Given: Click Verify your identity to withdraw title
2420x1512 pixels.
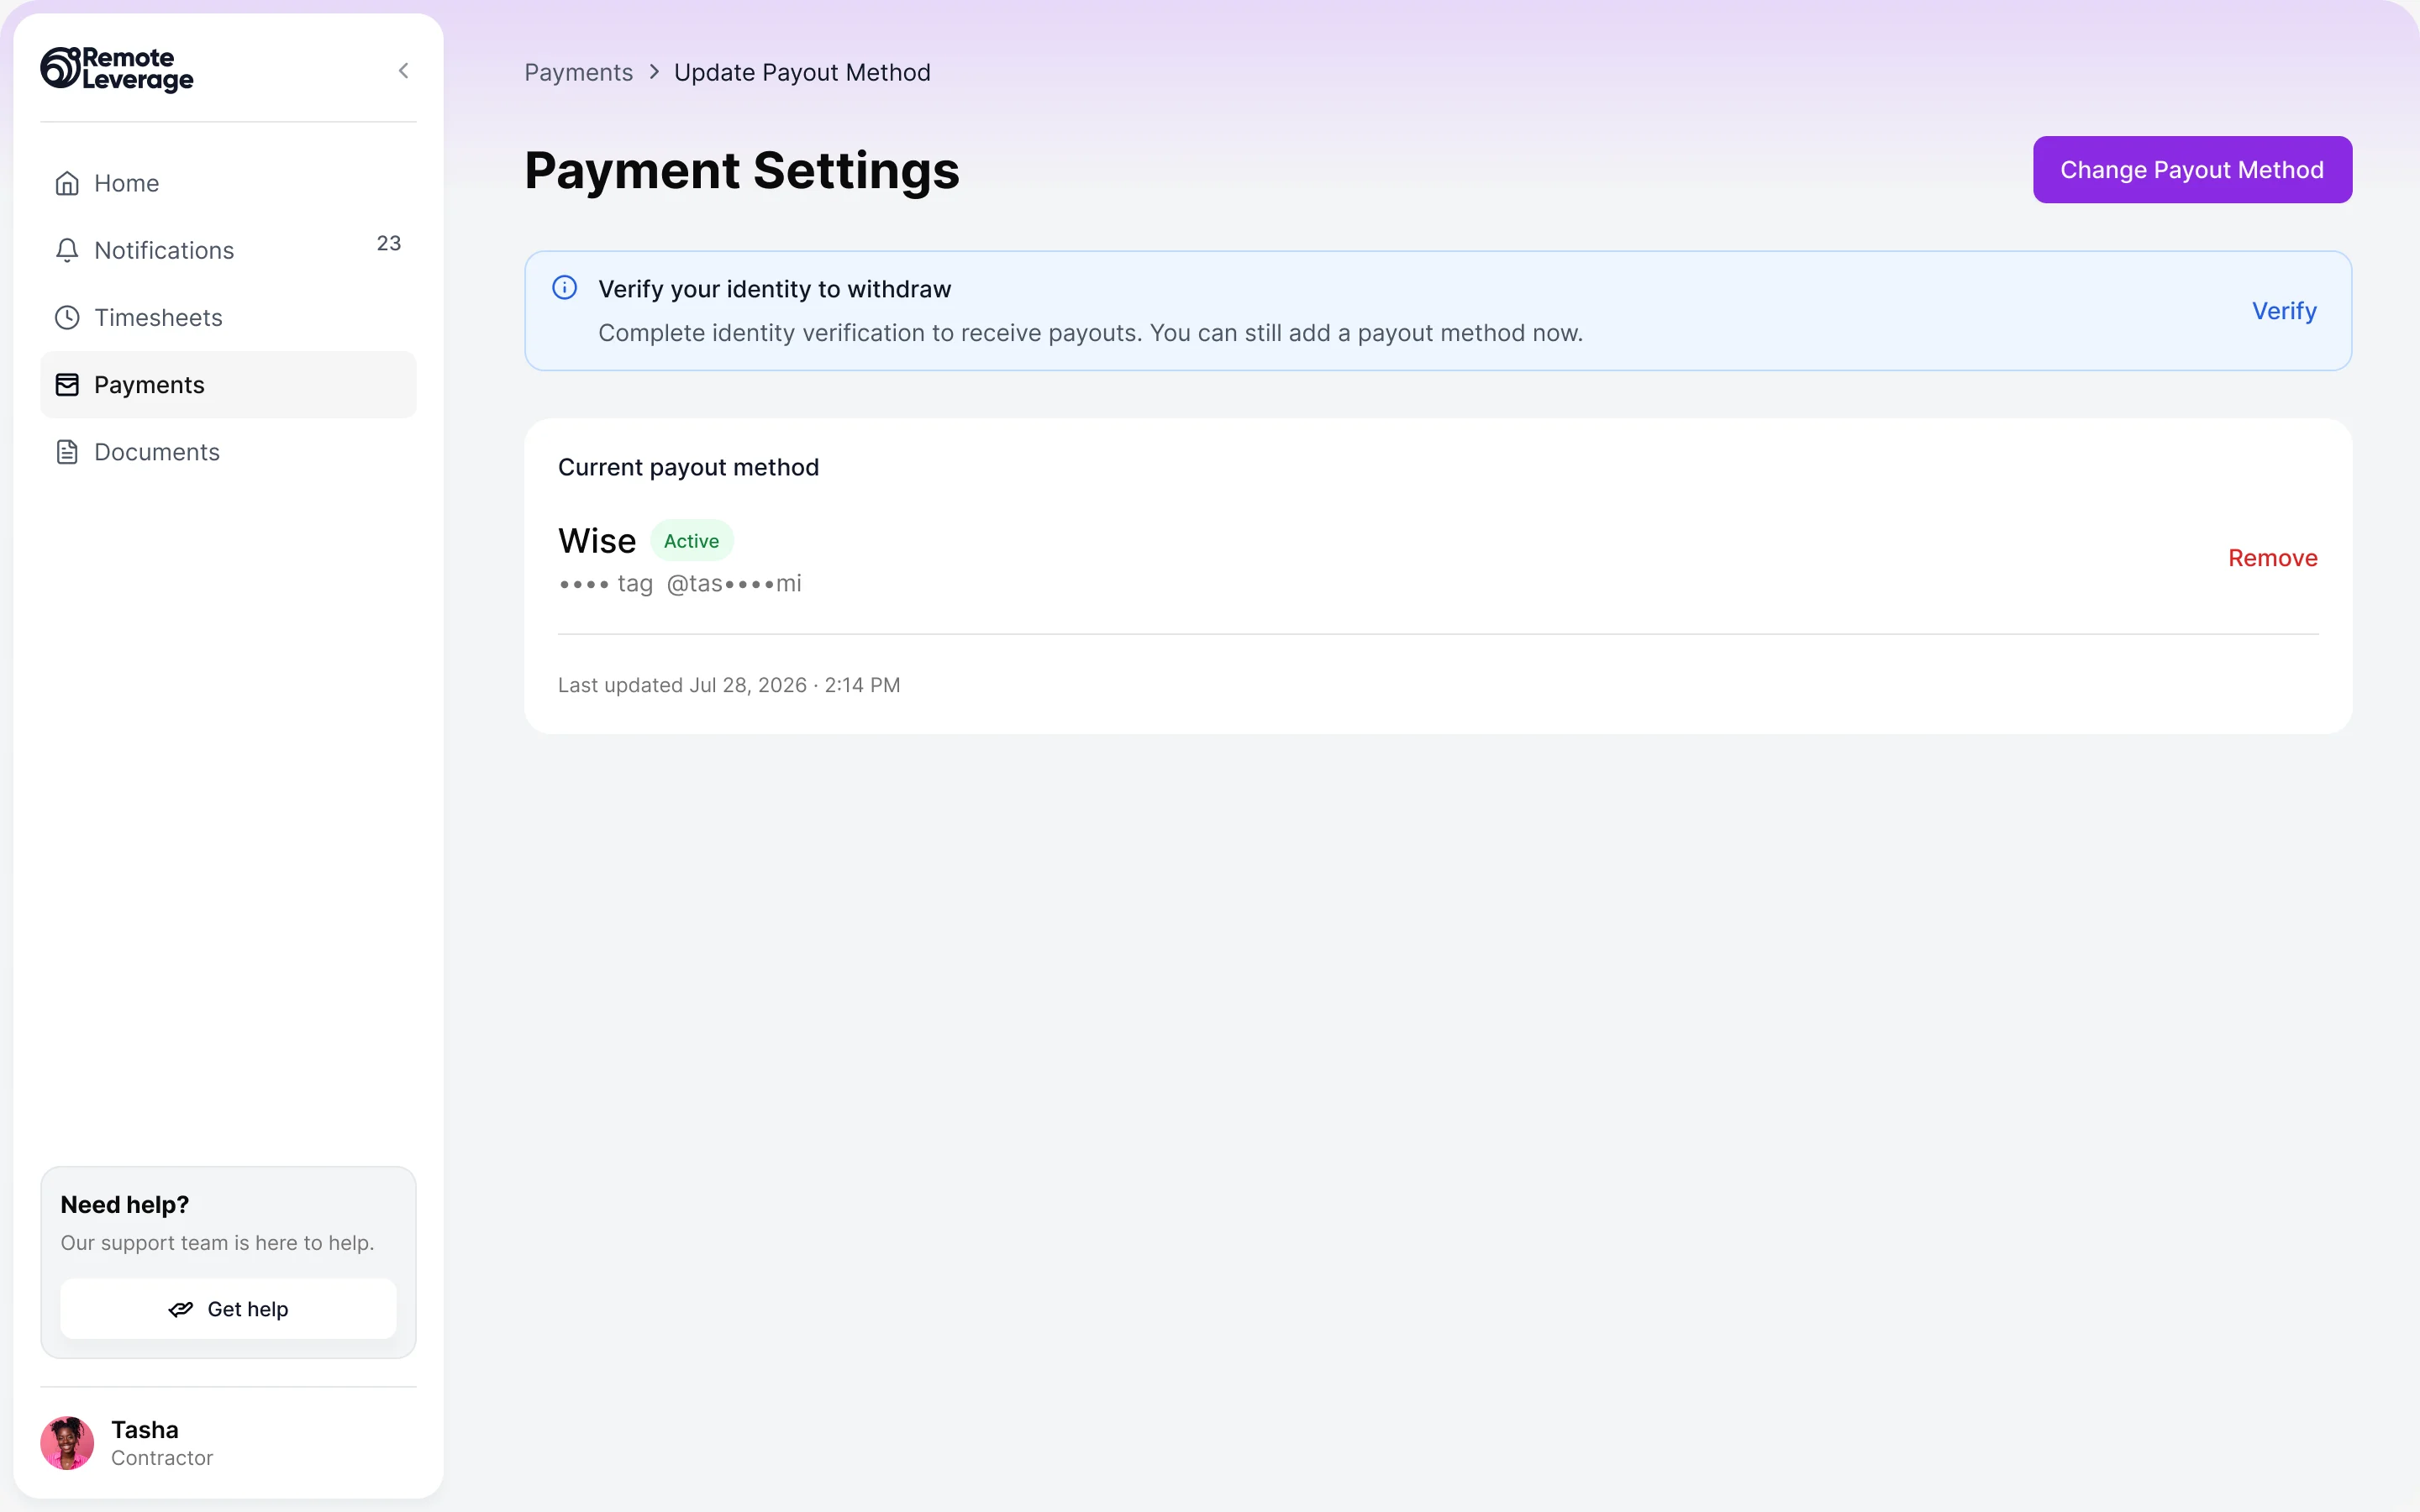Looking at the screenshot, I should pyautogui.click(x=775, y=289).
